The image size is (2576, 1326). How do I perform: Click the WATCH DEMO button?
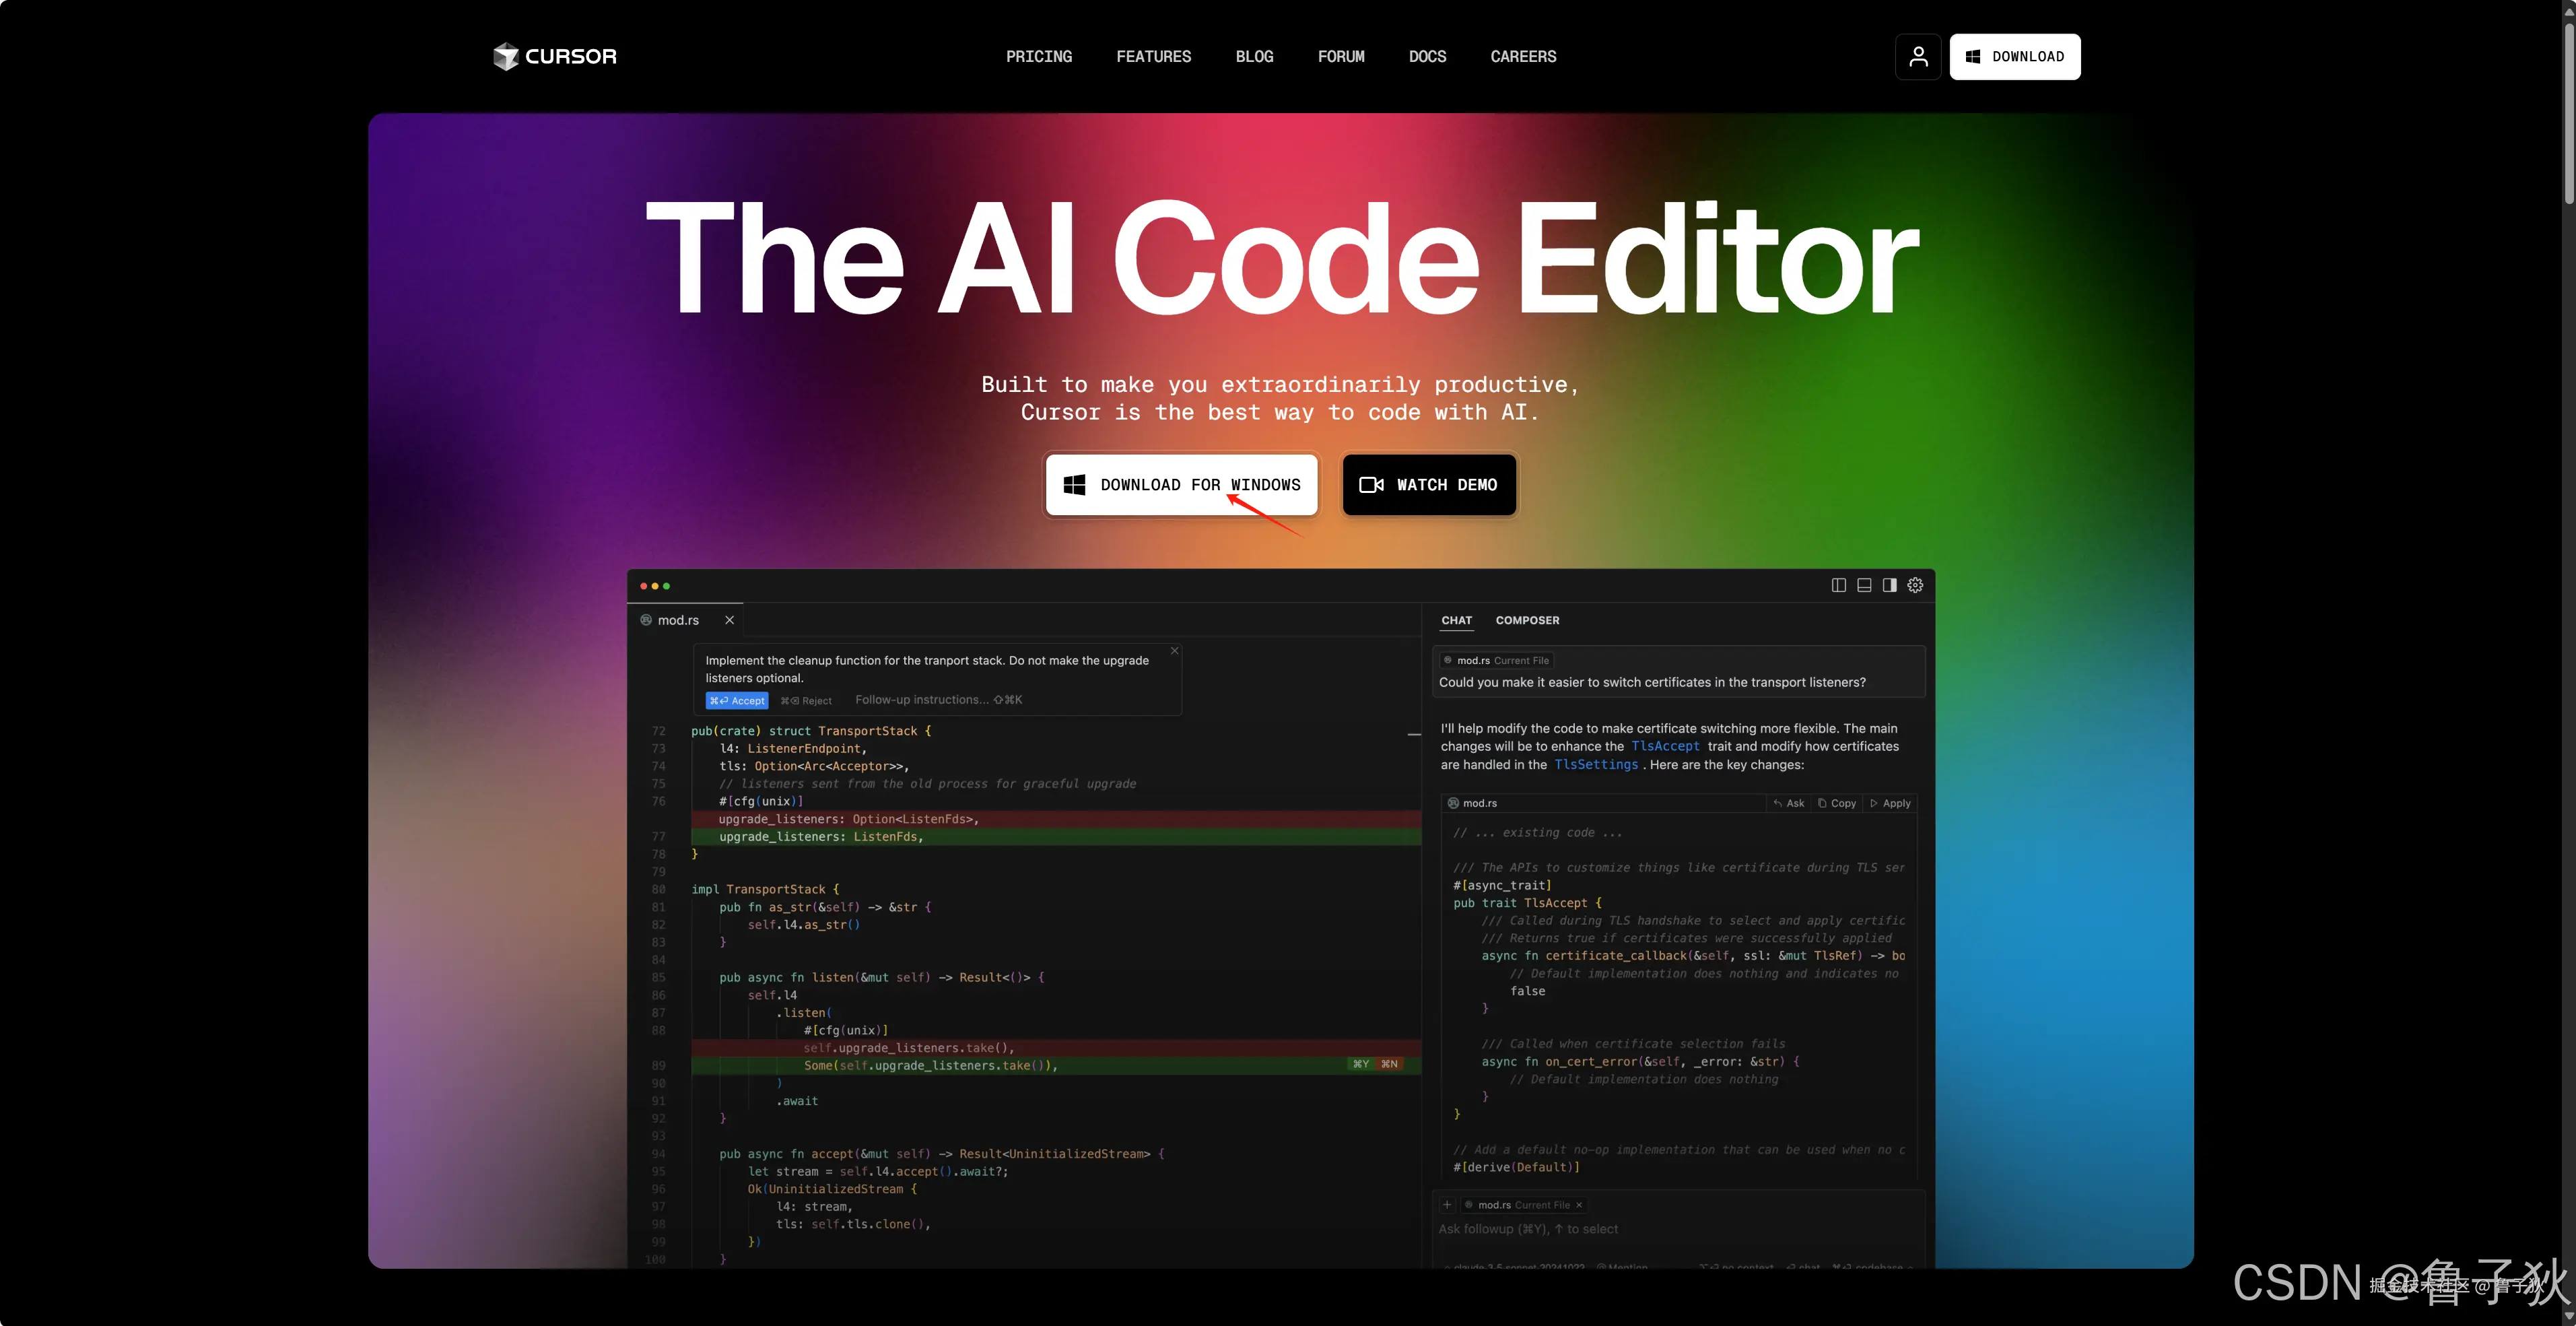1428,485
